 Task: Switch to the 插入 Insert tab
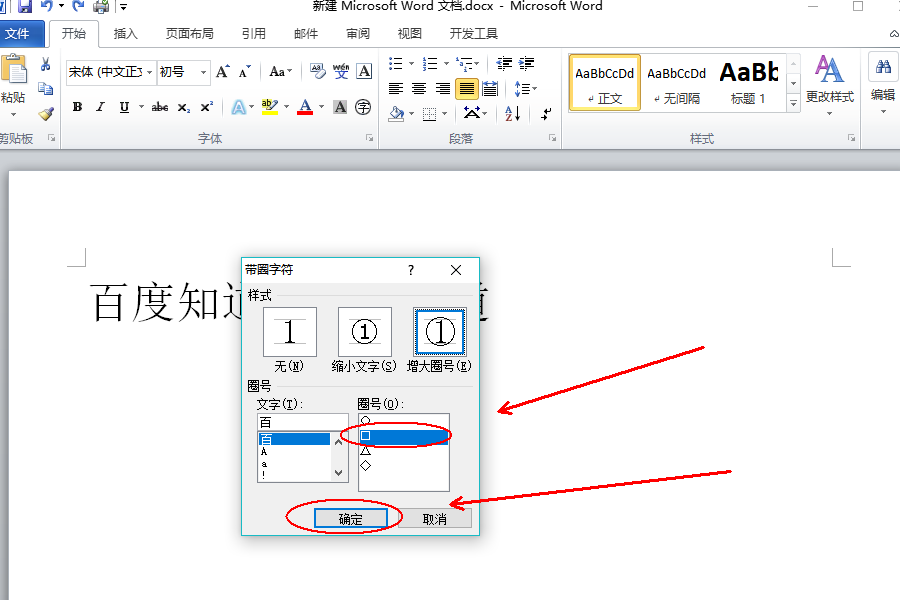(x=126, y=34)
